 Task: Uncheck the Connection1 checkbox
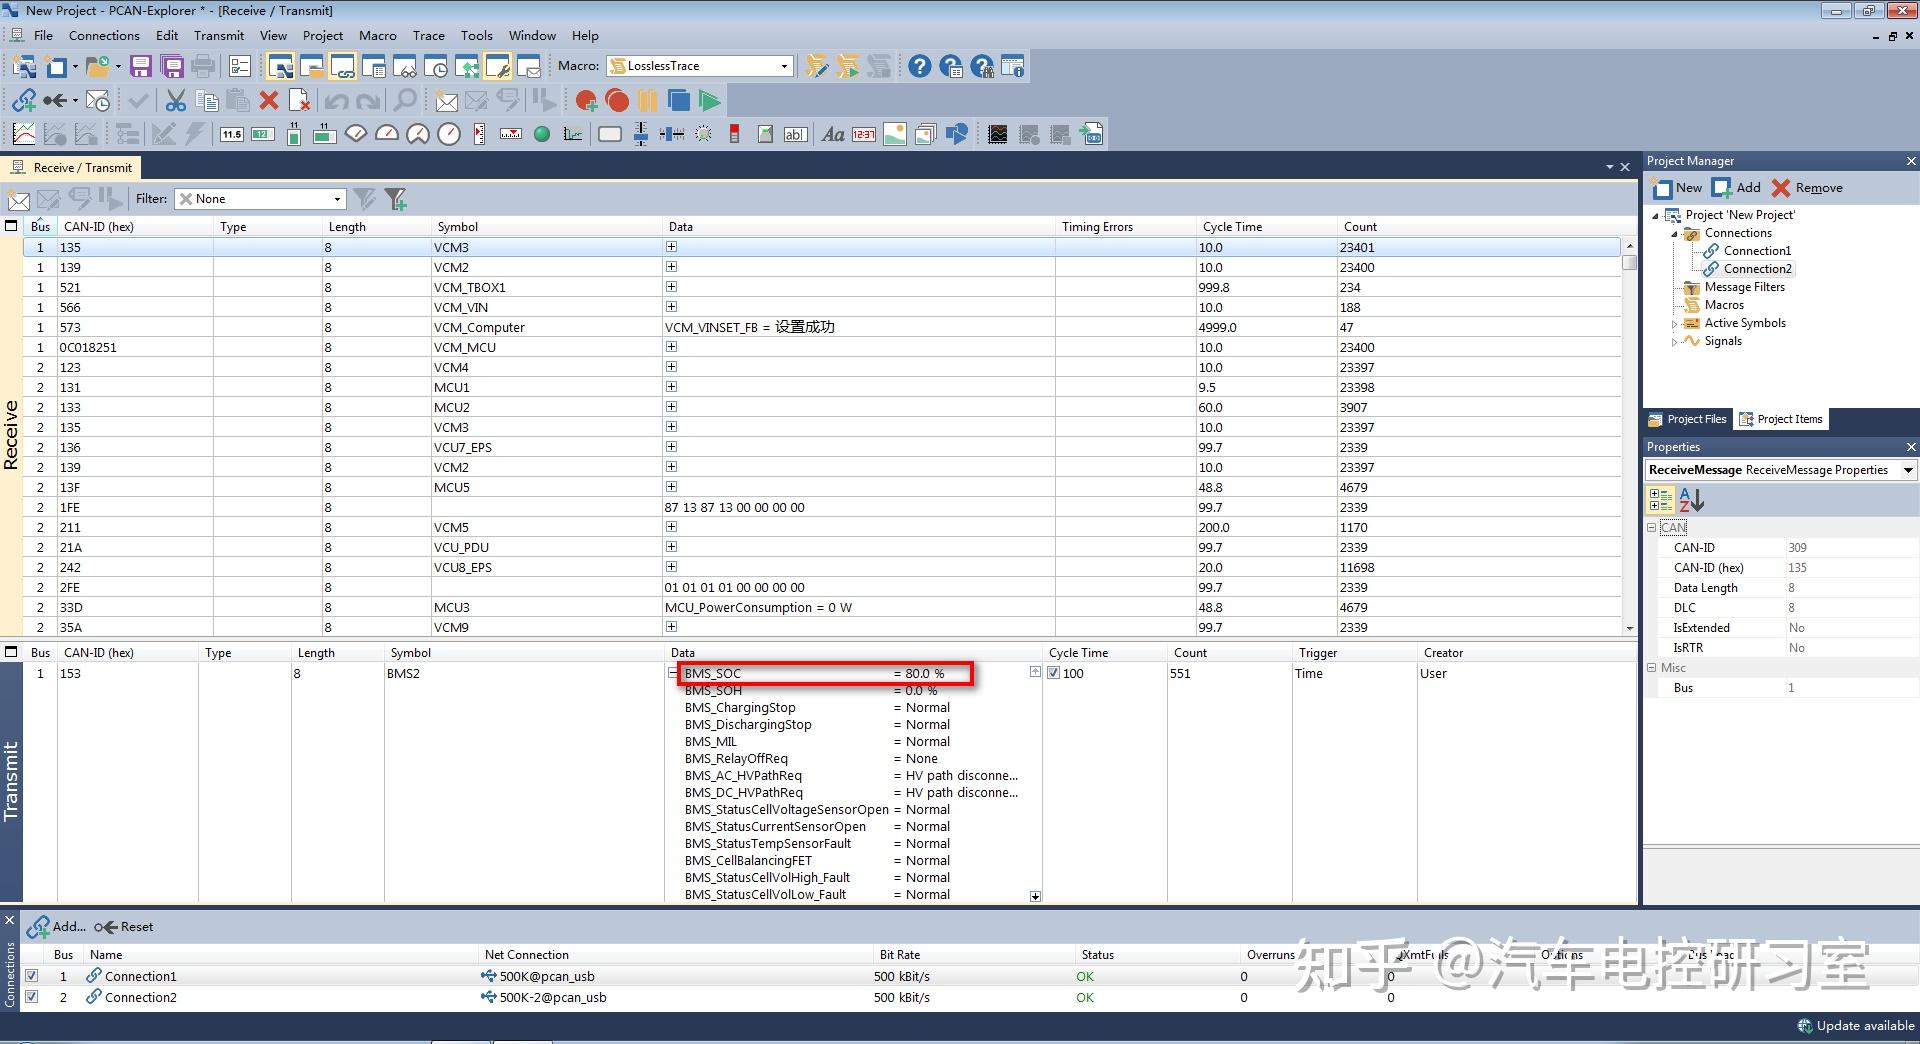coord(32,976)
